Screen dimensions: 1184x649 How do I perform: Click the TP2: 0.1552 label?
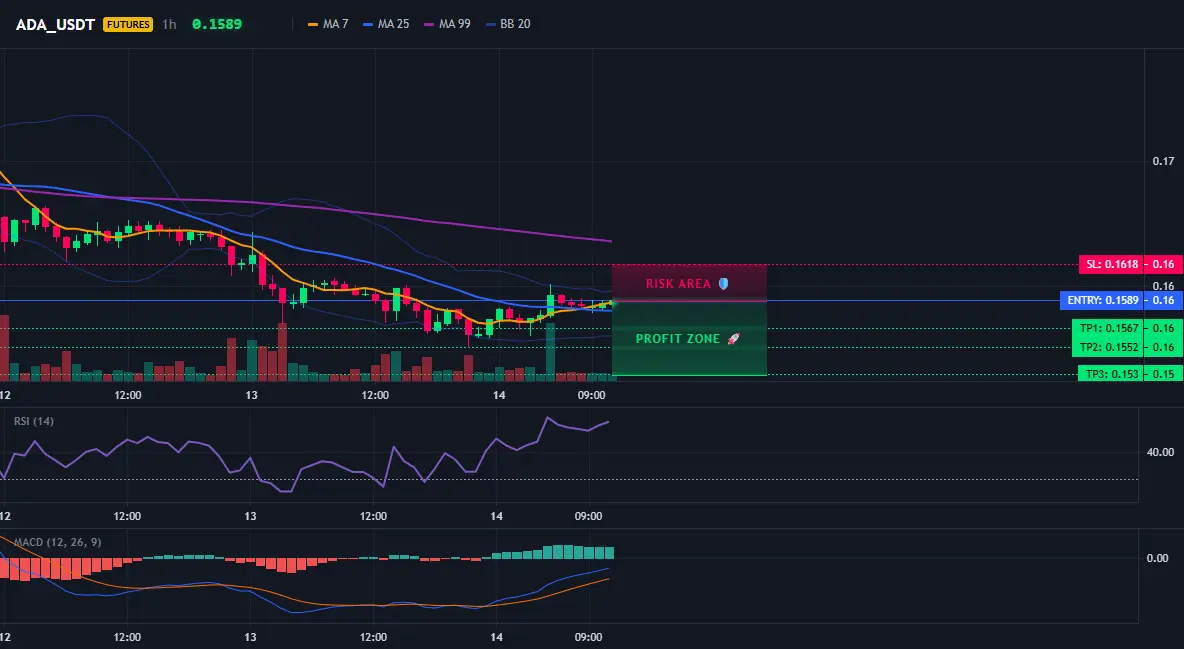[1107, 347]
